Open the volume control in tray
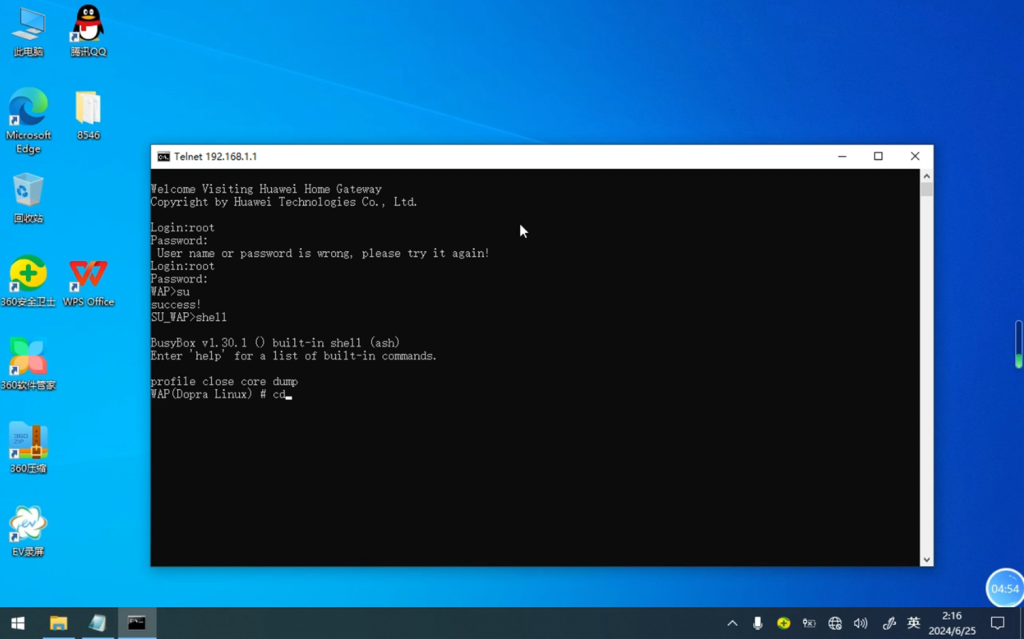1024x639 pixels. point(861,623)
